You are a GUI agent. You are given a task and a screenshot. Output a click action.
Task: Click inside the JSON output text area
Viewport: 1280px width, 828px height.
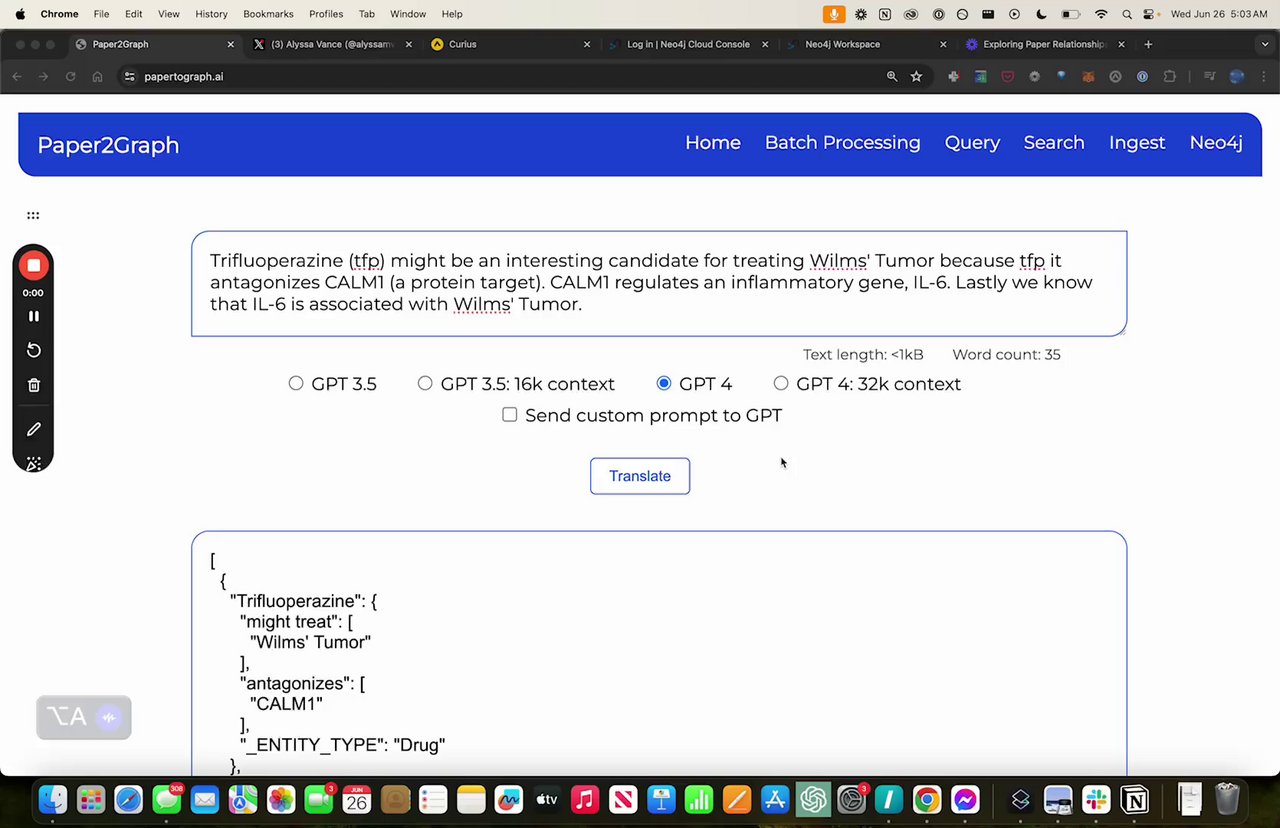click(659, 653)
